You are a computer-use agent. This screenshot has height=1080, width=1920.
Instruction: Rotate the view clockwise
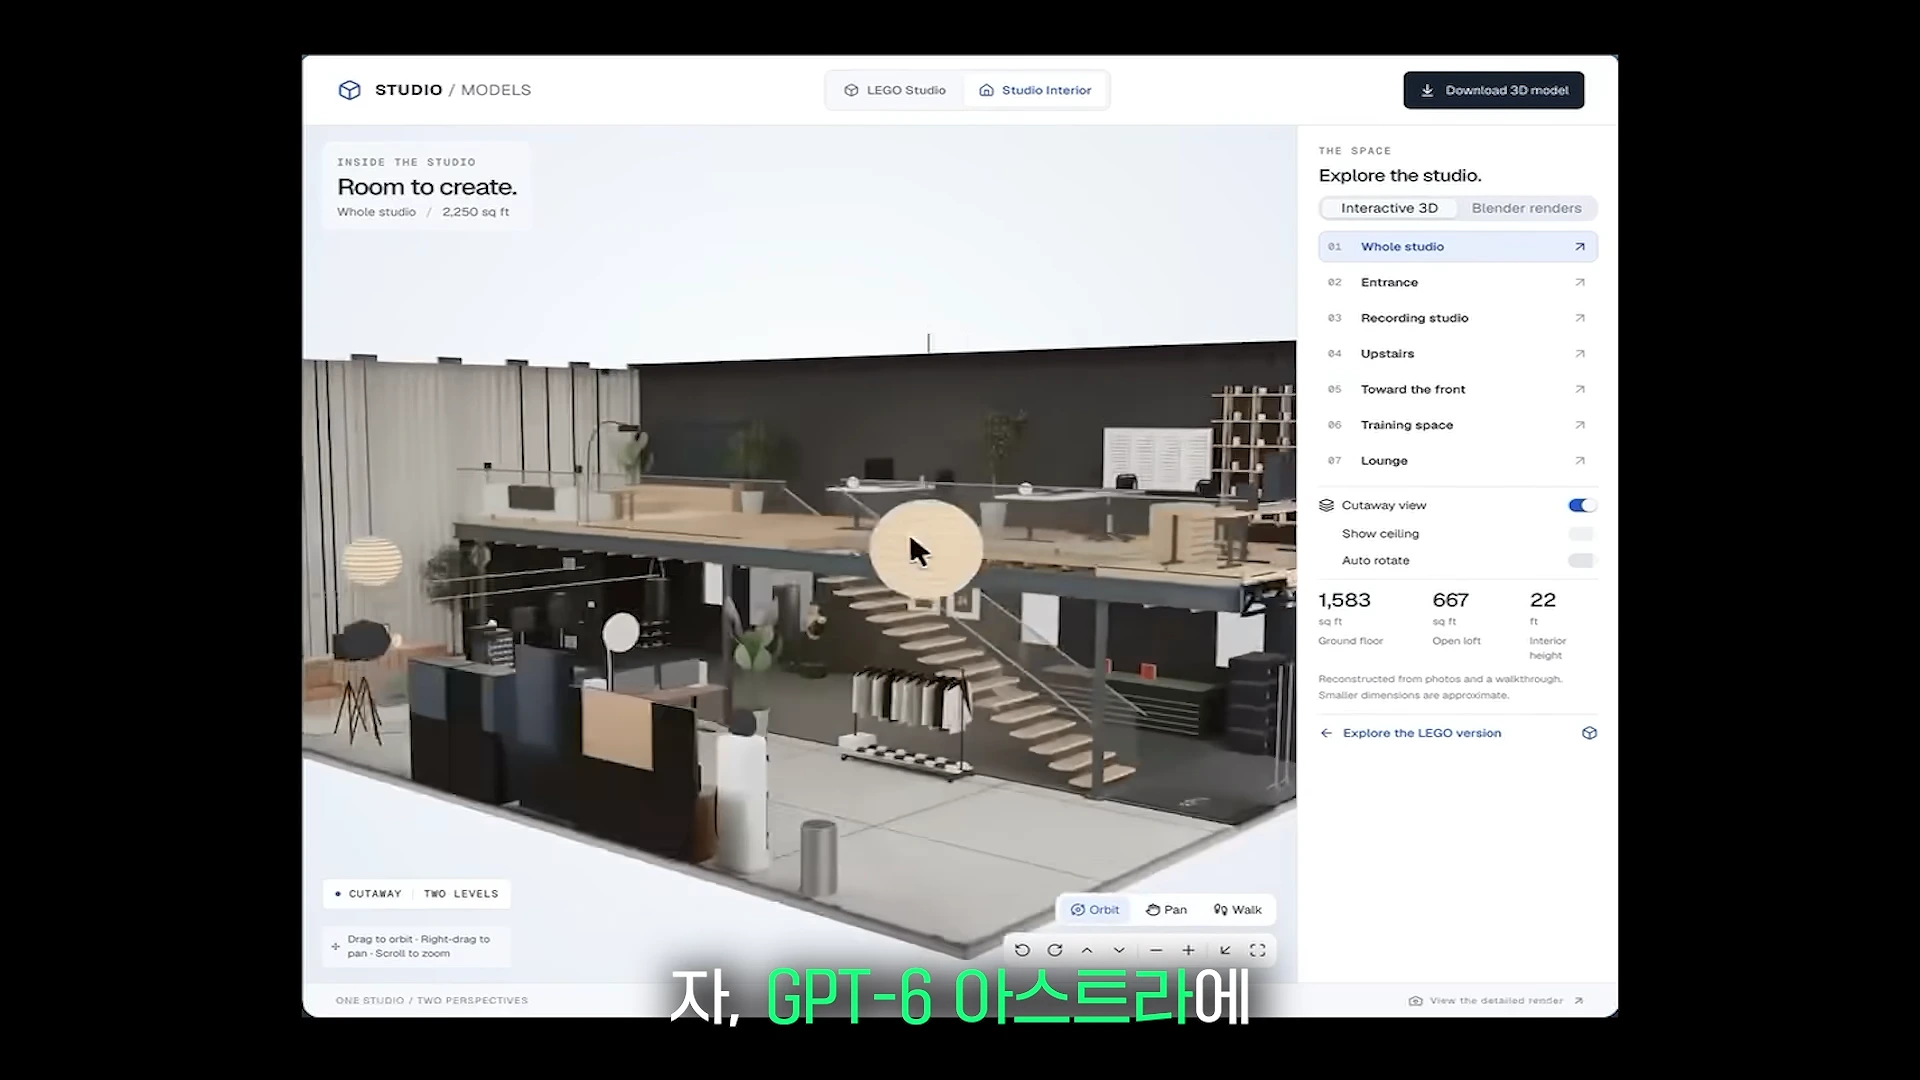click(1055, 950)
